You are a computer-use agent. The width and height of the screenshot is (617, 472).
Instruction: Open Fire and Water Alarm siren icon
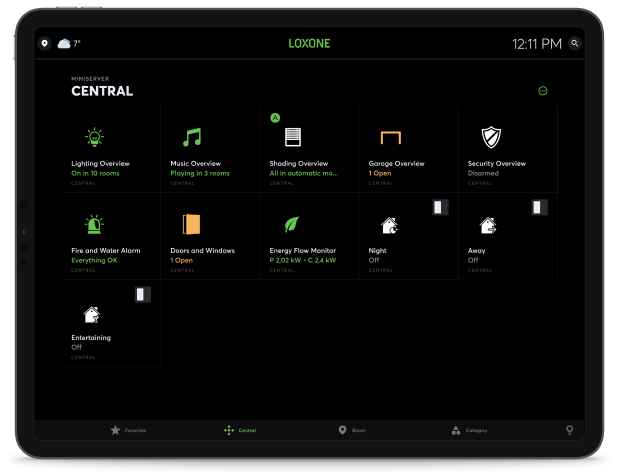click(x=93, y=224)
